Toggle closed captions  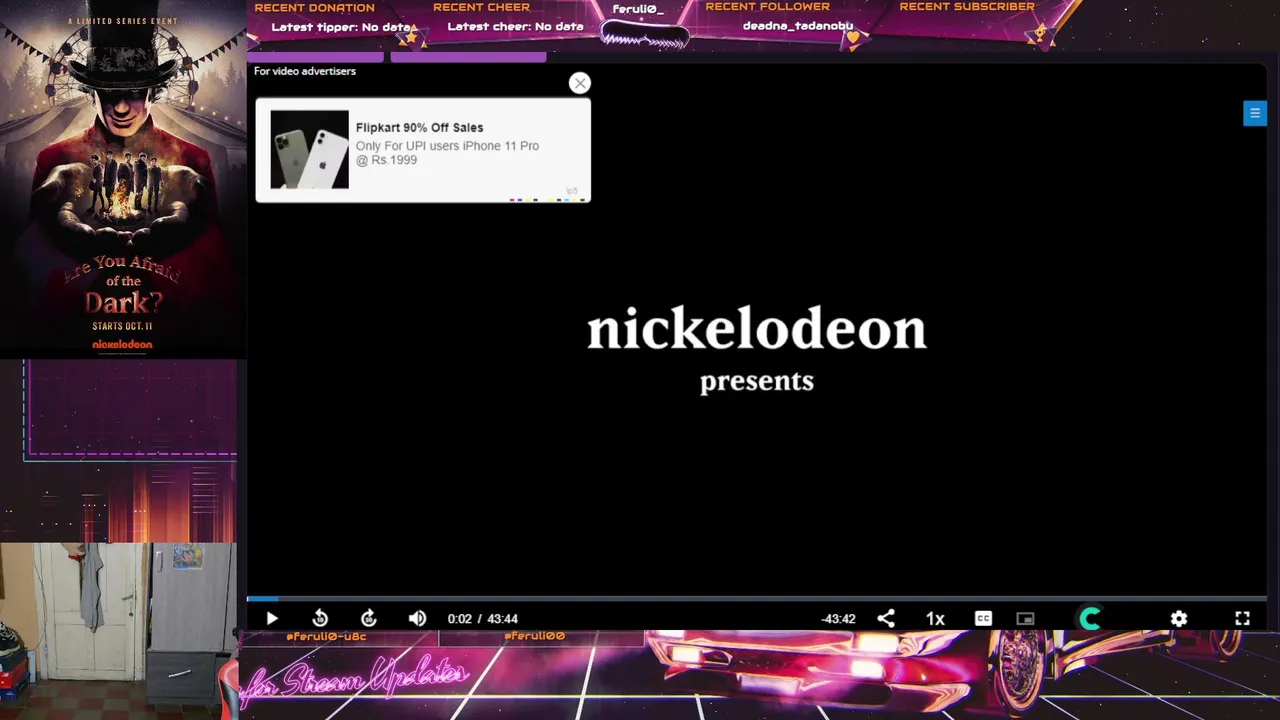pos(983,619)
